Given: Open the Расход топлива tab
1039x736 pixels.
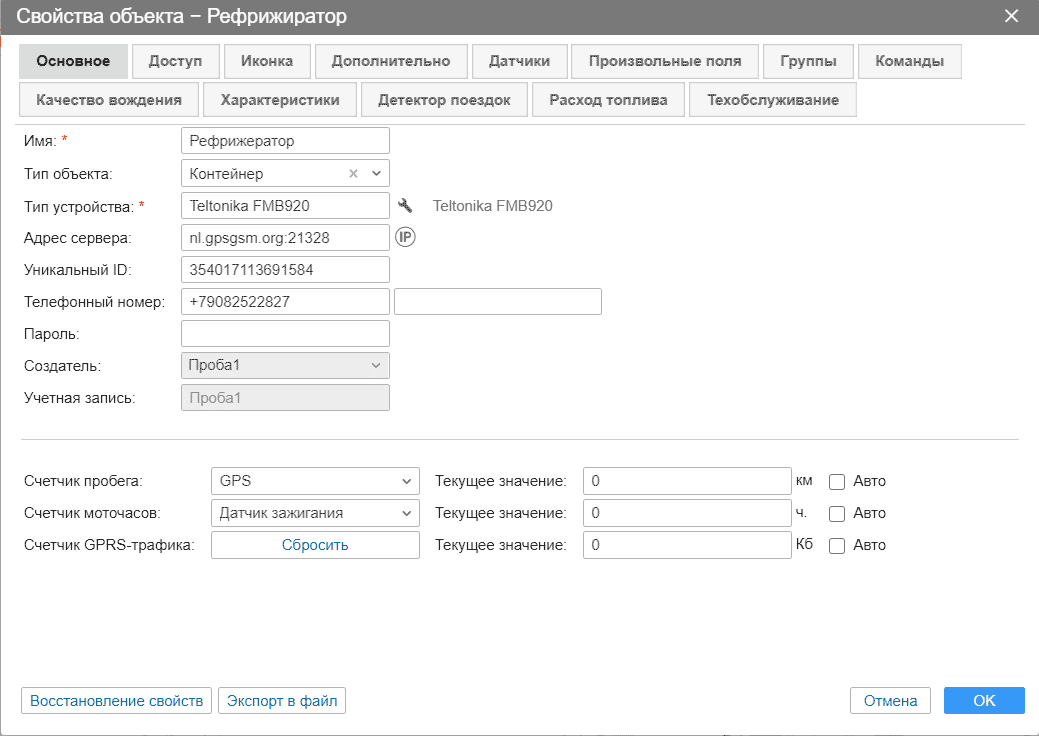Looking at the screenshot, I should pos(608,99).
